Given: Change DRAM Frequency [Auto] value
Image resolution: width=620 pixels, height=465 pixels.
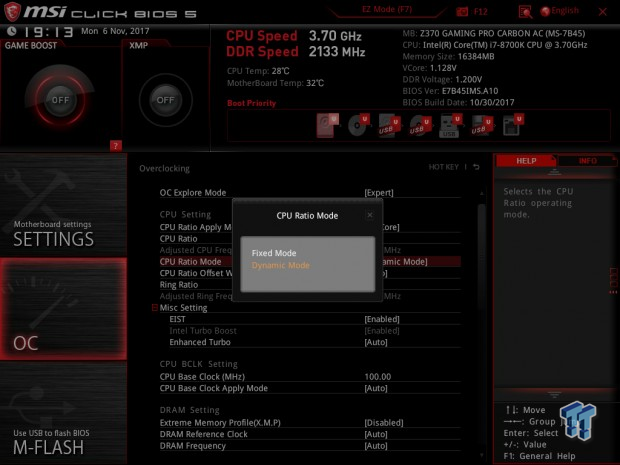Looking at the screenshot, I should (376, 446).
